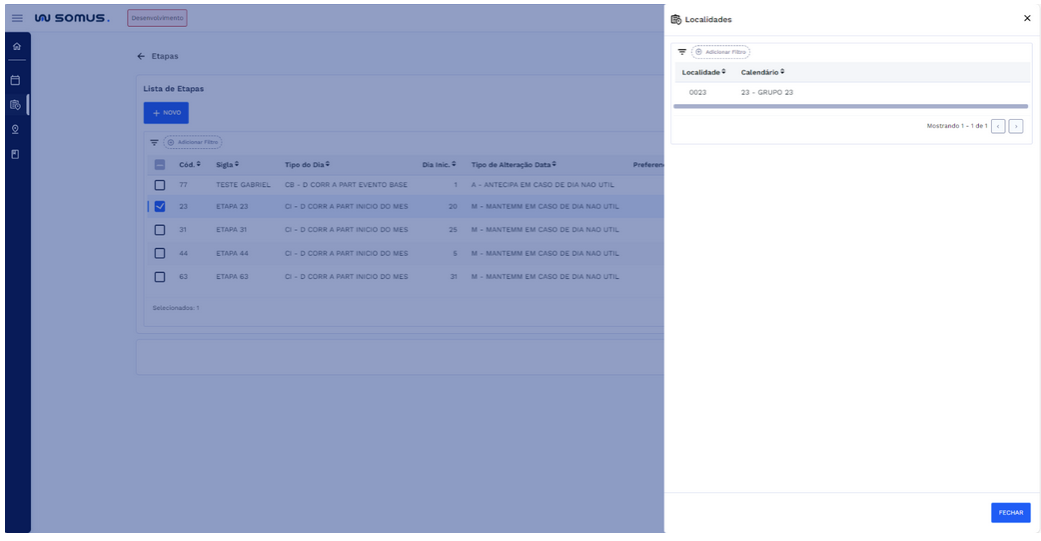Screen dimensions: 1041x541
Task: Toggle the select-all checkbox in table header
Action: coord(159,164)
